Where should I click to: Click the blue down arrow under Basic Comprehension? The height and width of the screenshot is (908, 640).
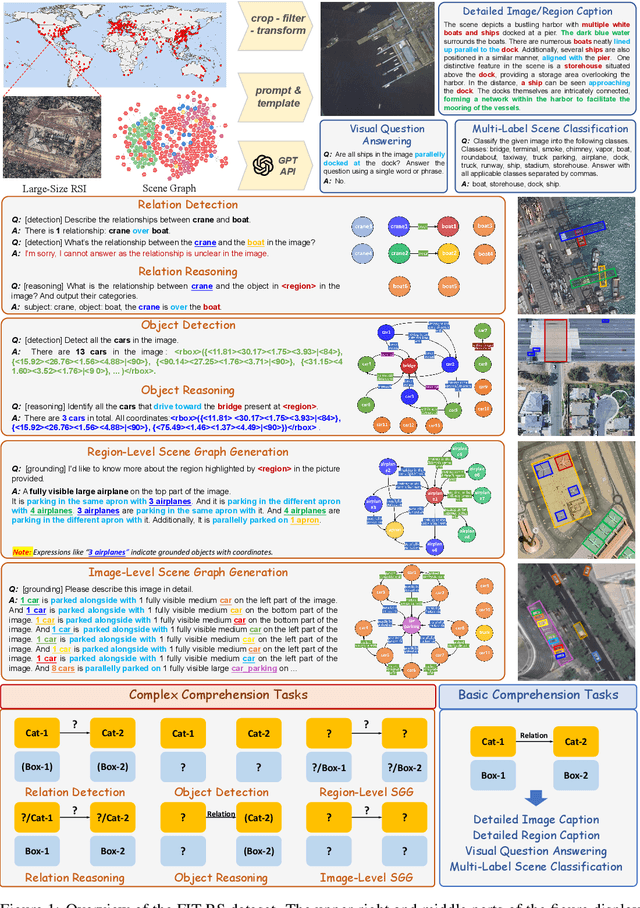537,798
